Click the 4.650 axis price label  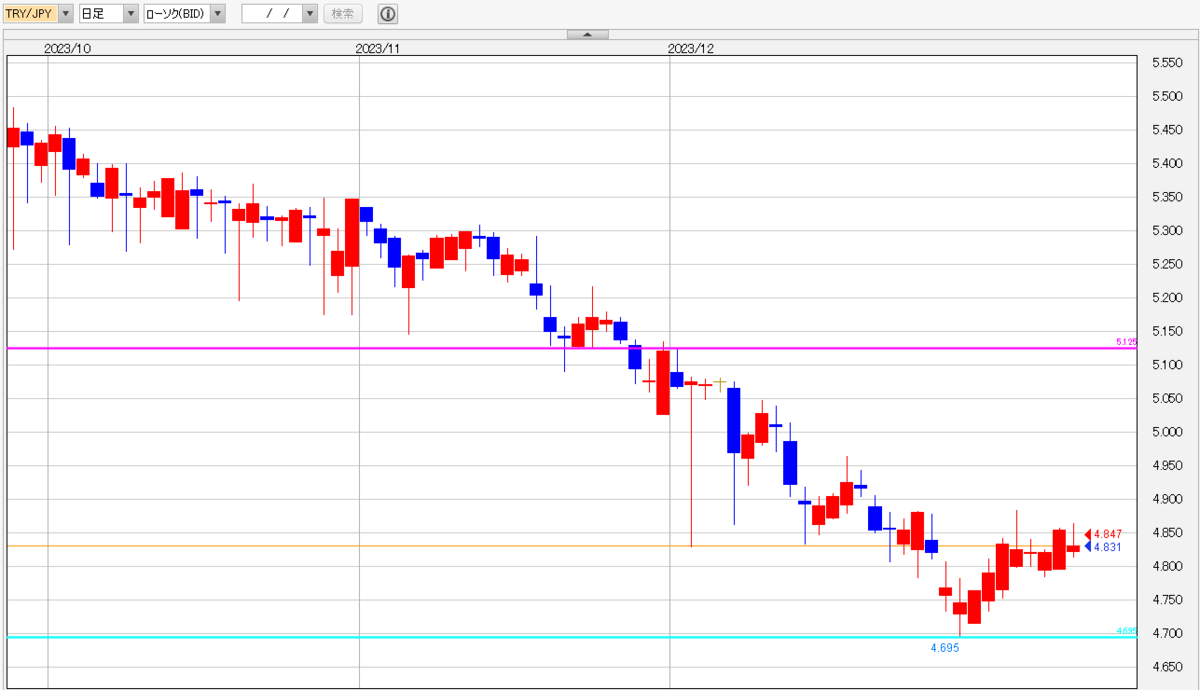coord(1167,666)
